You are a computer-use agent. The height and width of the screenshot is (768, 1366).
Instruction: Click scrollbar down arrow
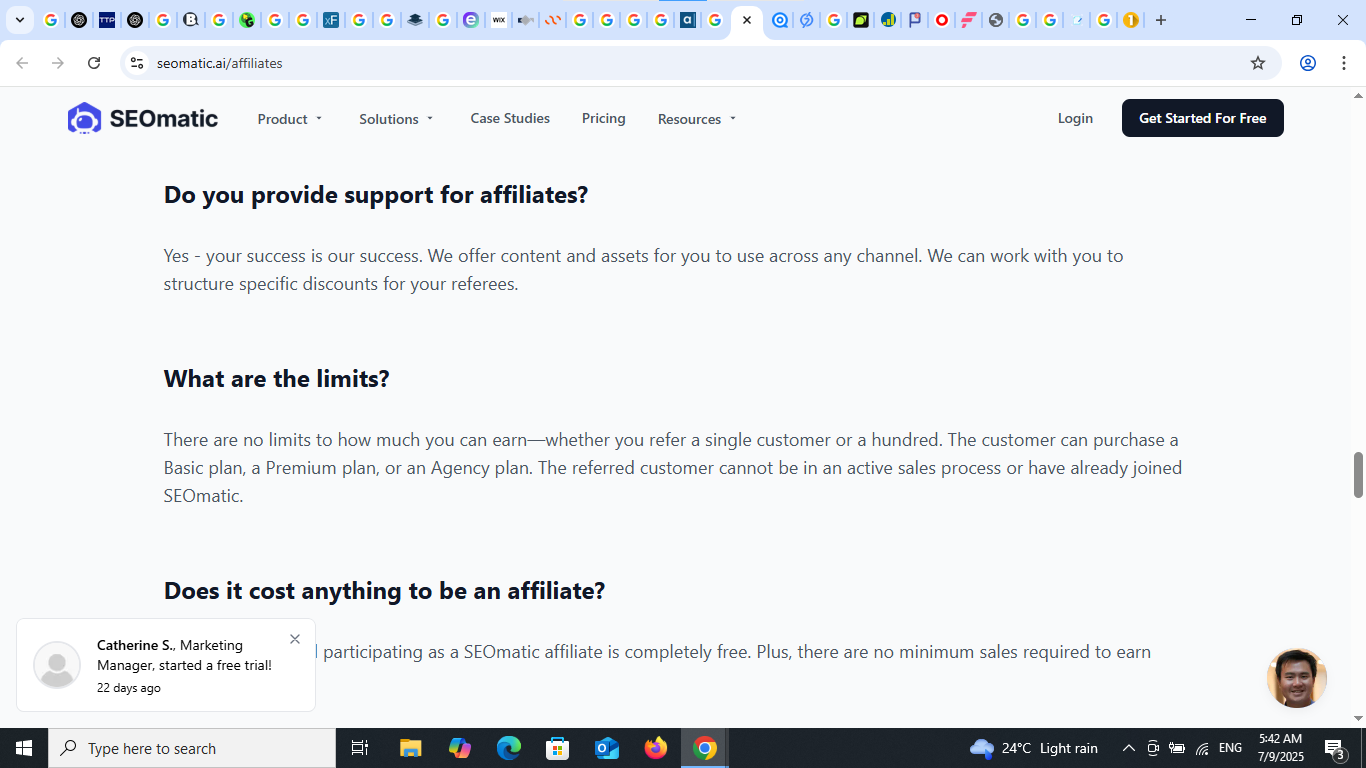(x=1358, y=718)
